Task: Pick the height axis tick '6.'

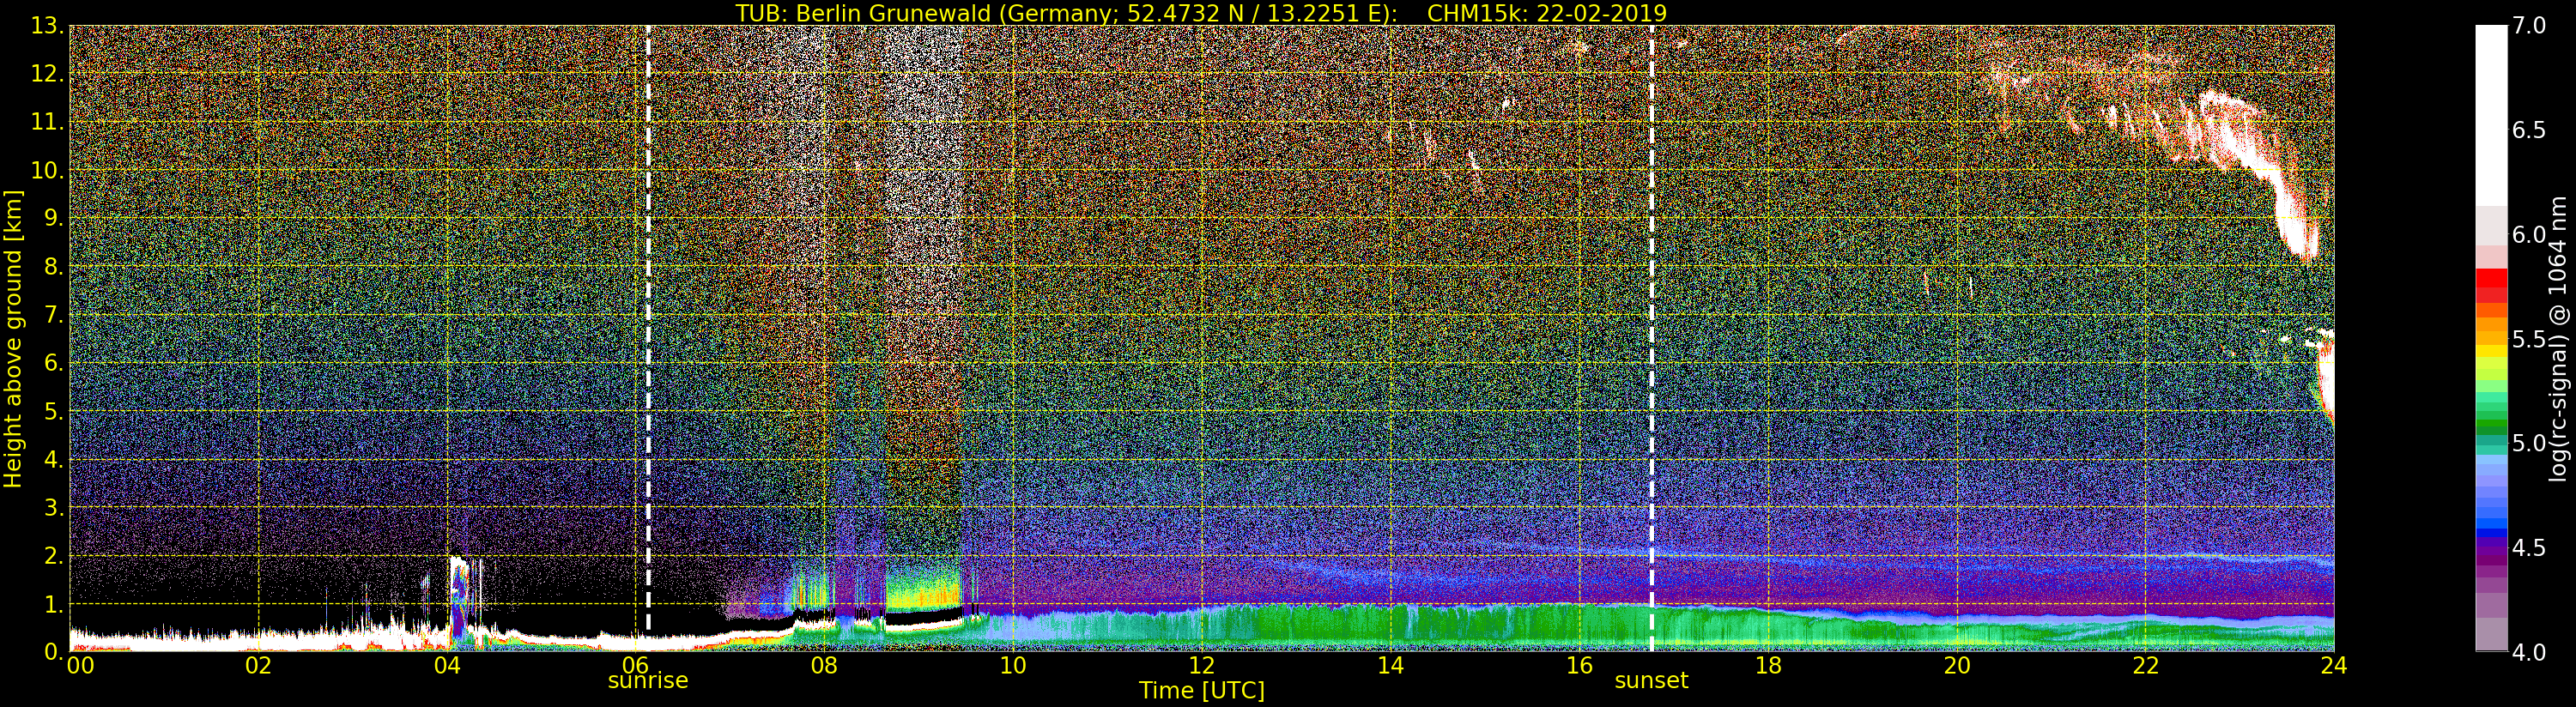Action: 53,363
